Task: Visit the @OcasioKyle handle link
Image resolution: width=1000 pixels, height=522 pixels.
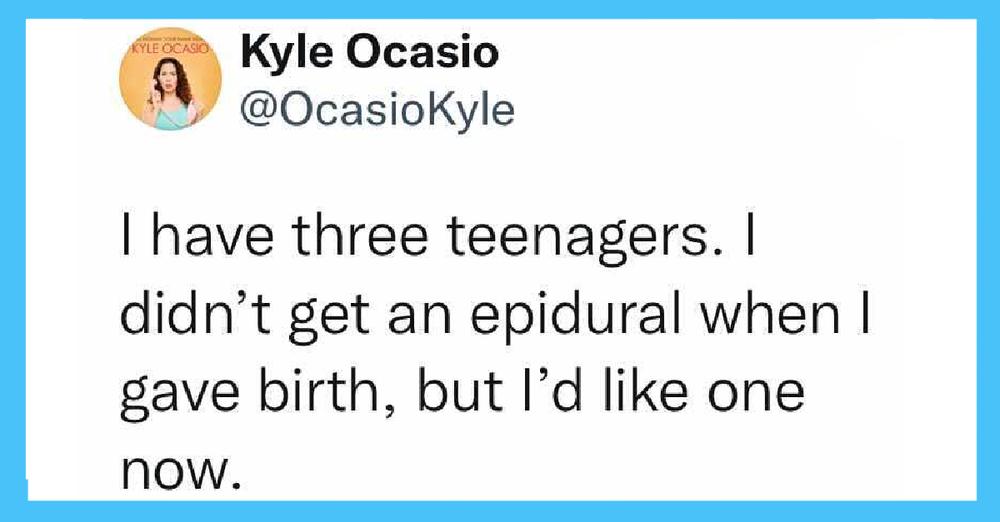Action: tap(378, 110)
